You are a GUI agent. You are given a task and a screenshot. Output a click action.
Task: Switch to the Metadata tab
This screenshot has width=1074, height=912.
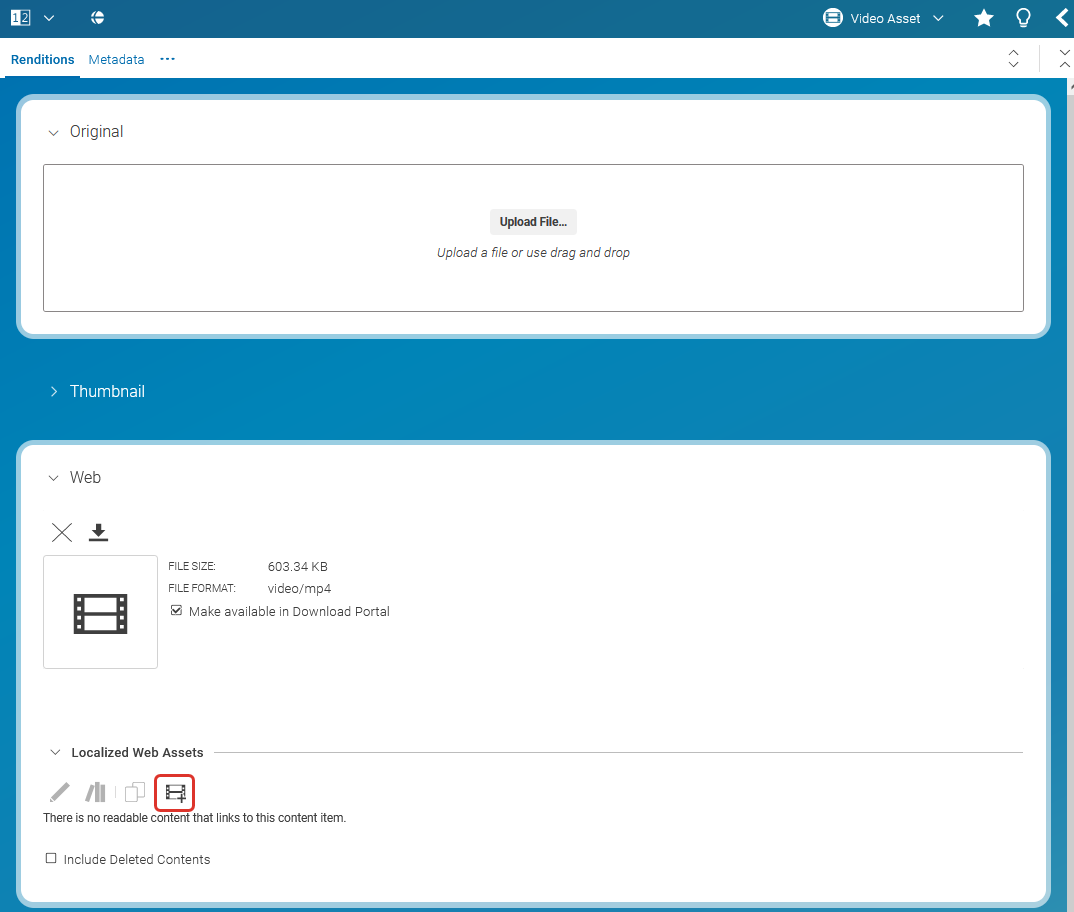(116, 60)
